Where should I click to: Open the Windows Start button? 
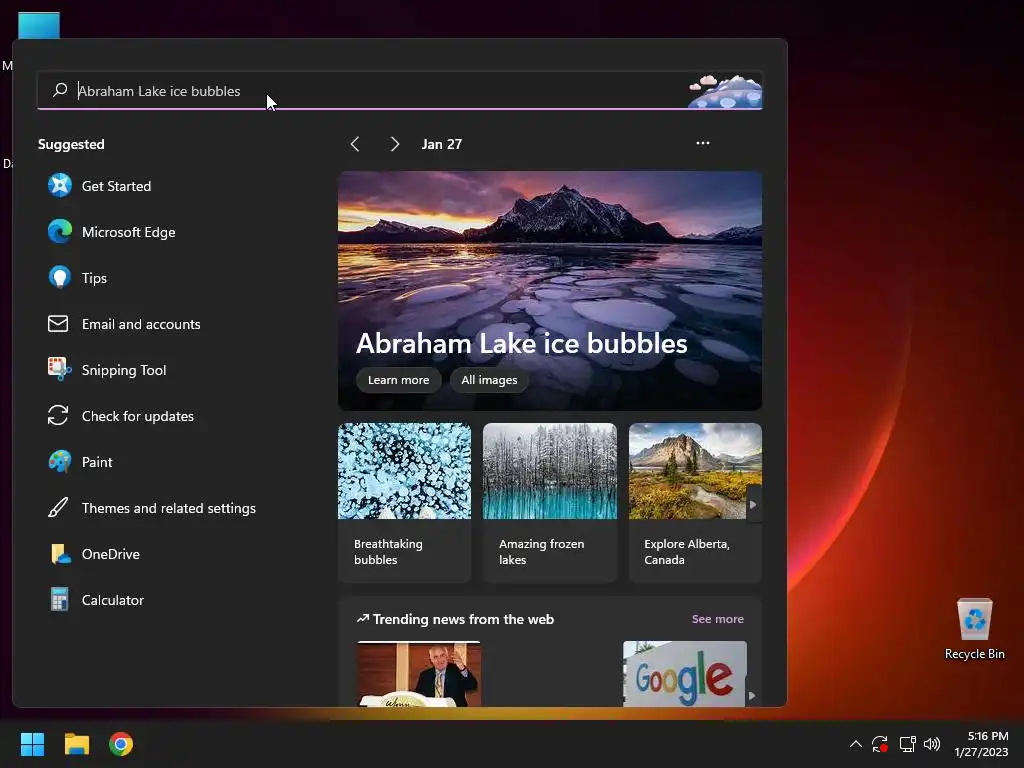pyautogui.click(x=32, y=744)
